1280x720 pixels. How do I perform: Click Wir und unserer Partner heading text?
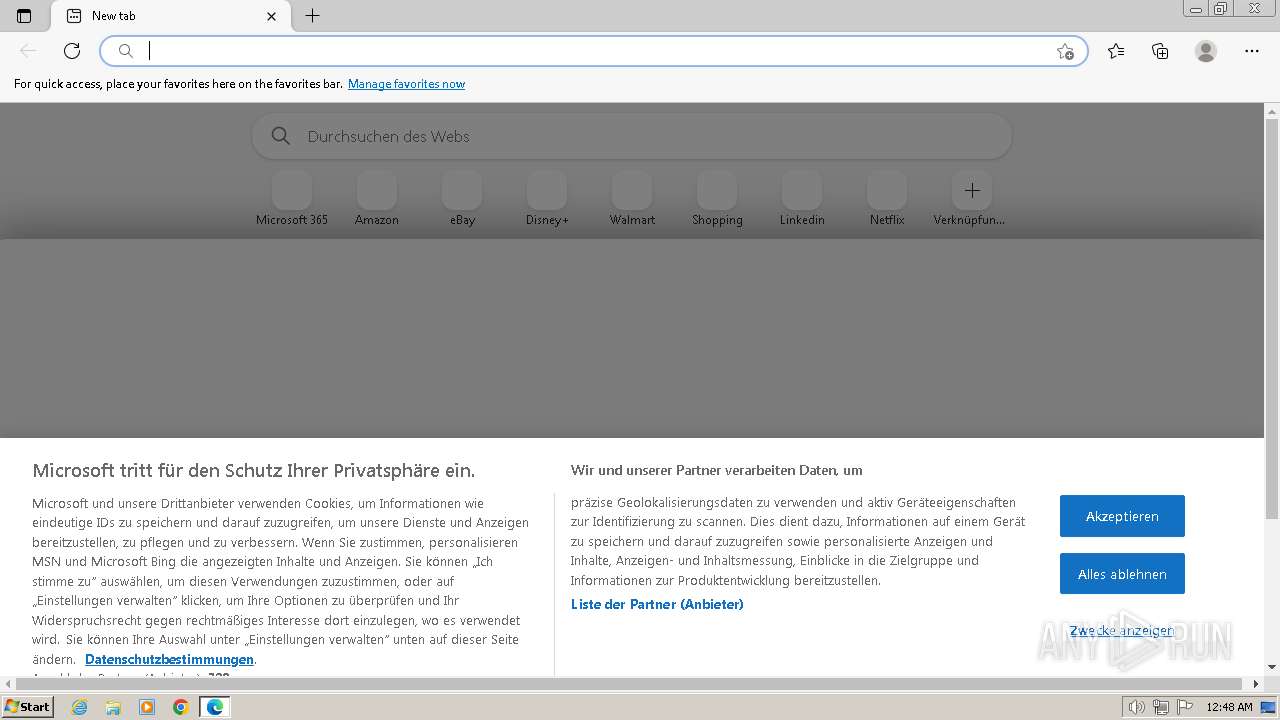tap(716, 470)
